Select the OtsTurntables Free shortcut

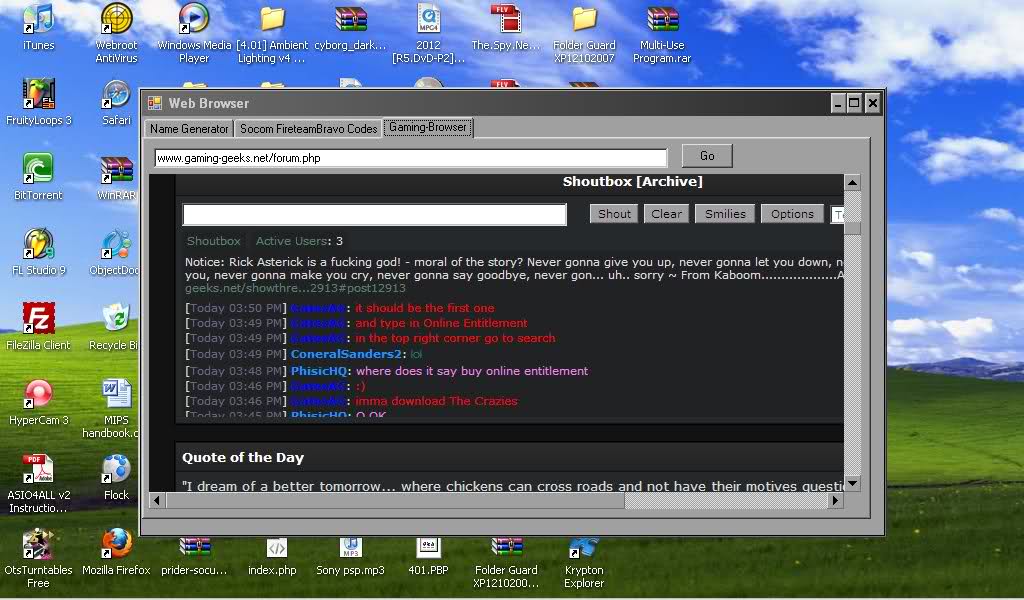(39, 558)
